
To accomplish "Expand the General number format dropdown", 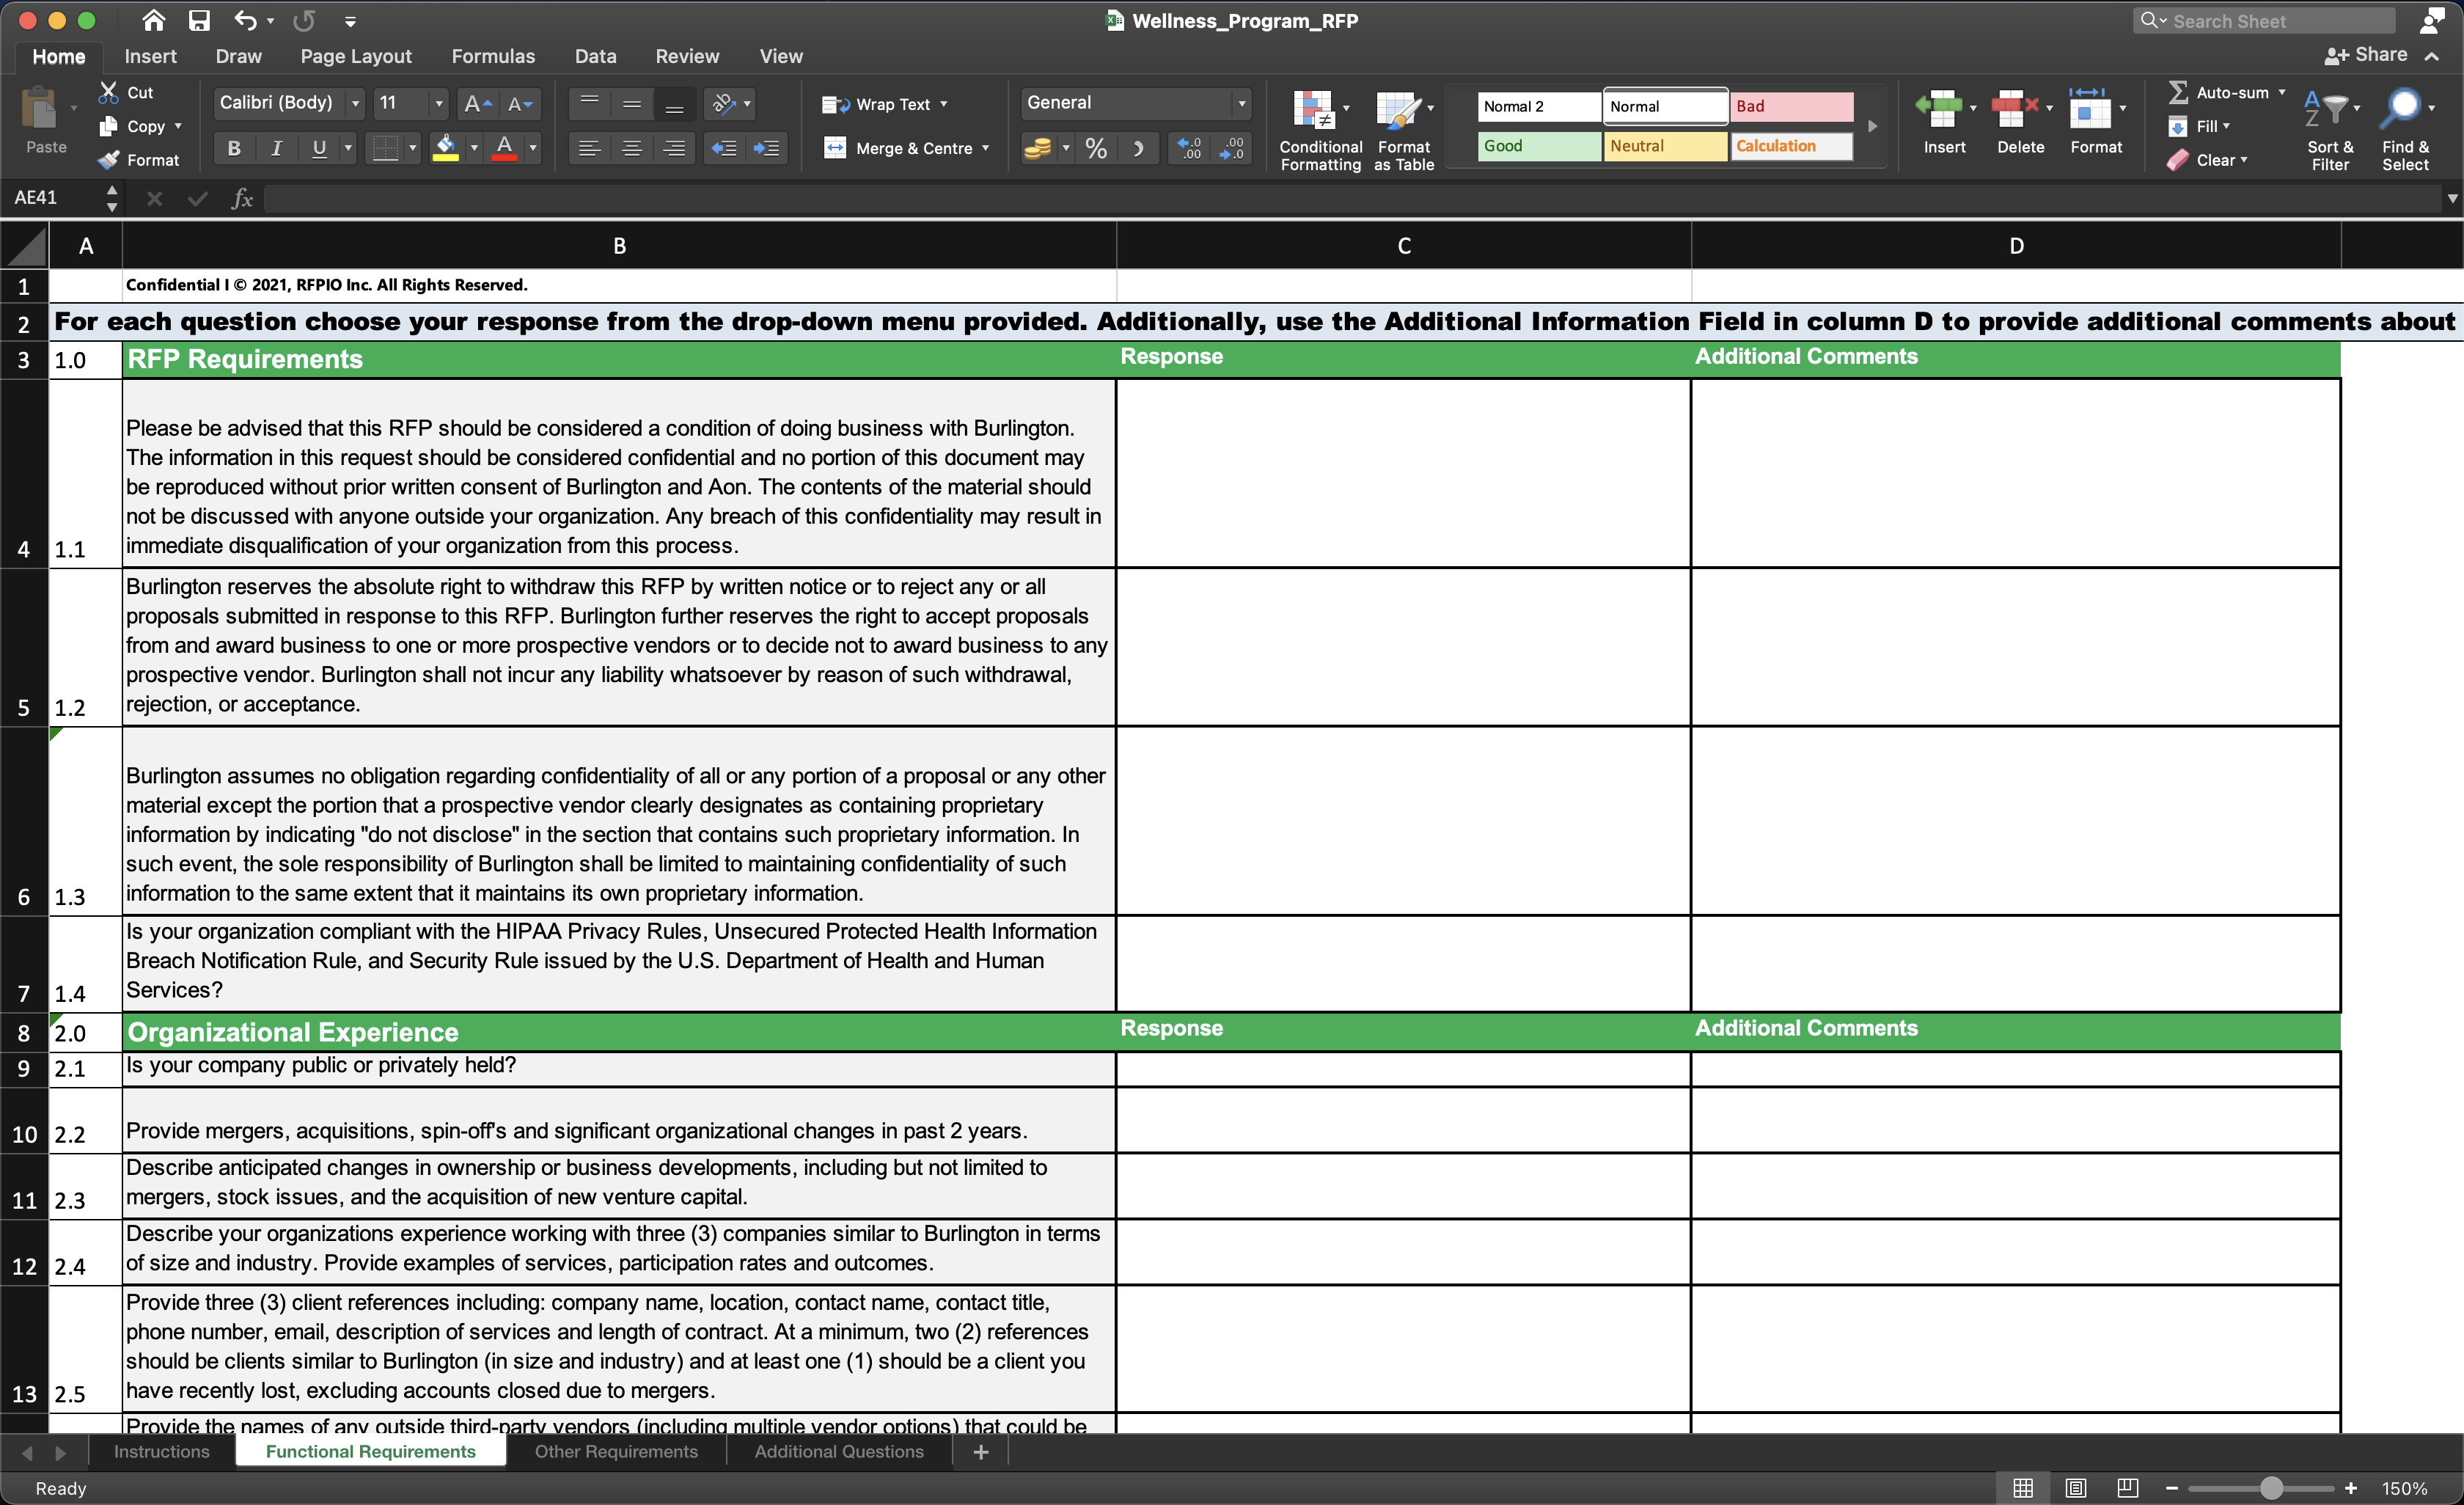I will click(x=1240, y=103).
